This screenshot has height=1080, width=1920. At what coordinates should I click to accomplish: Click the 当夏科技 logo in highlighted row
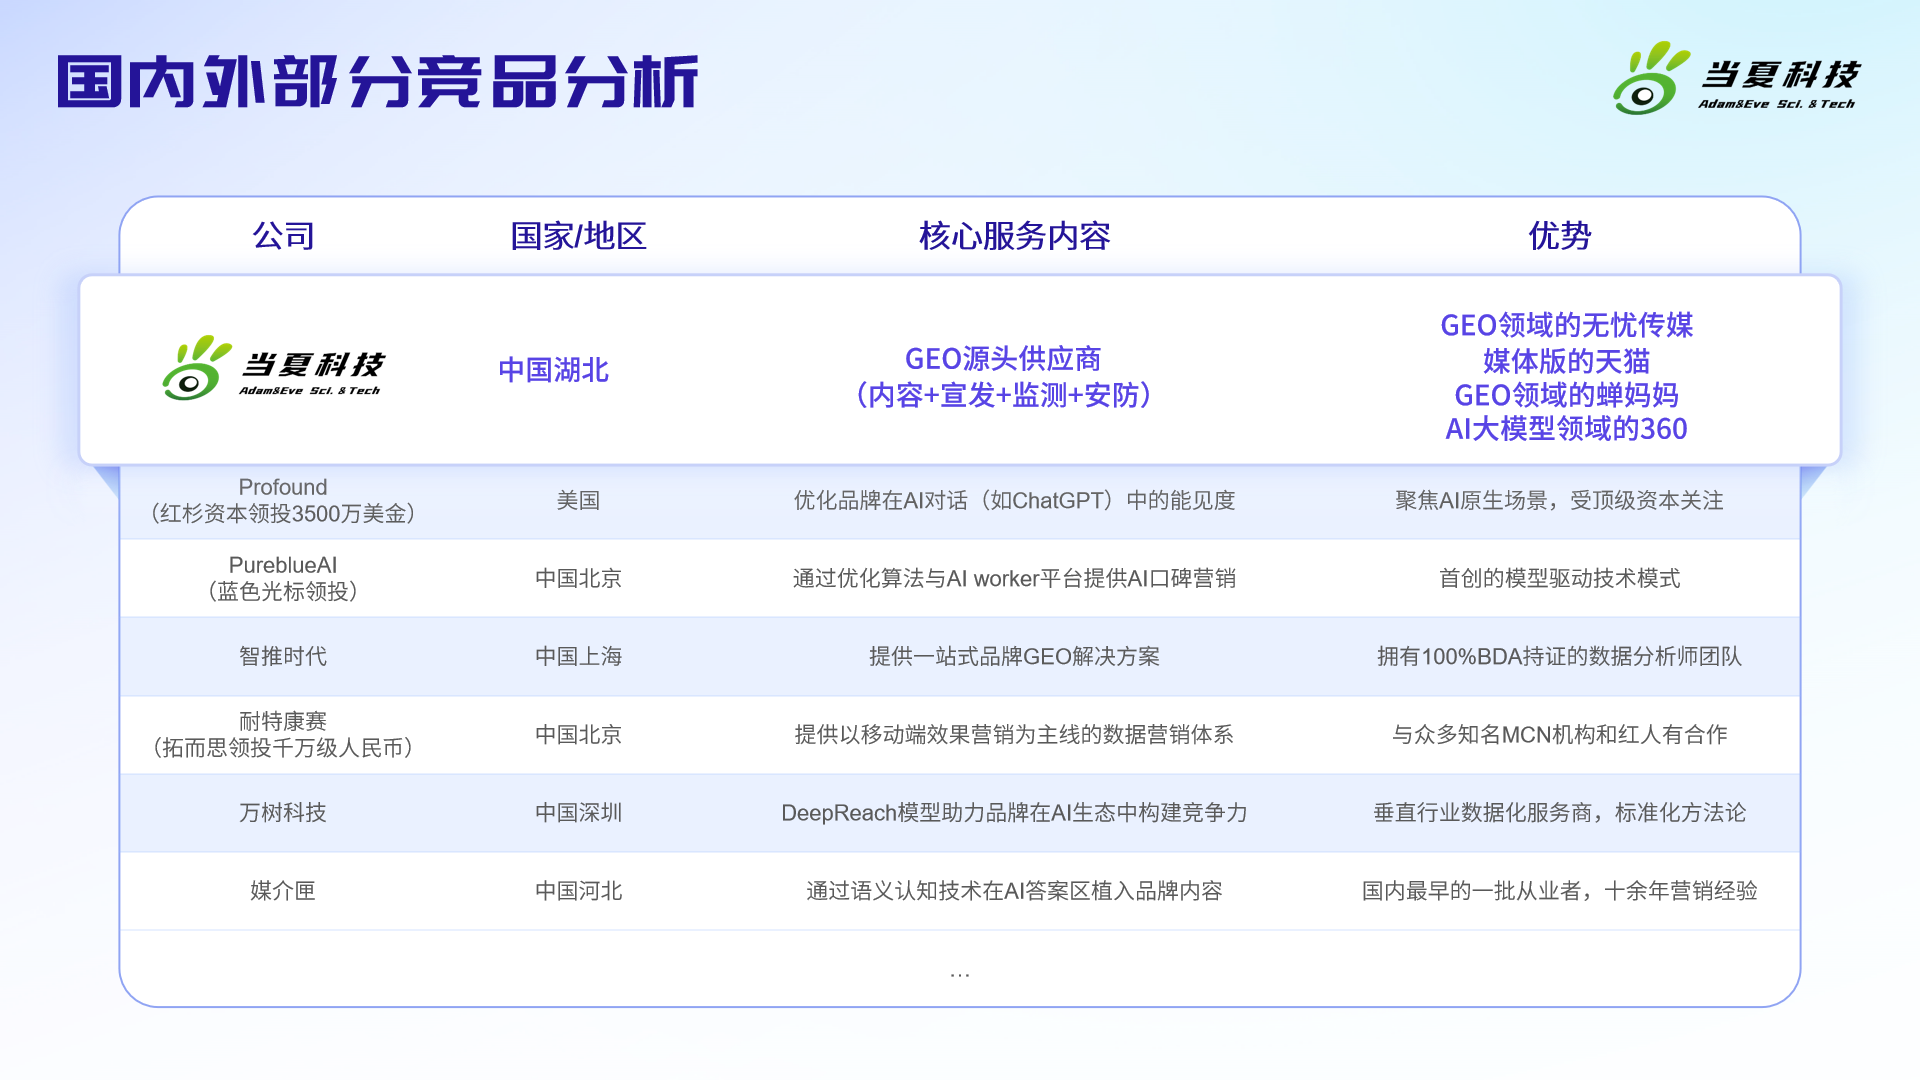(273, 368)
